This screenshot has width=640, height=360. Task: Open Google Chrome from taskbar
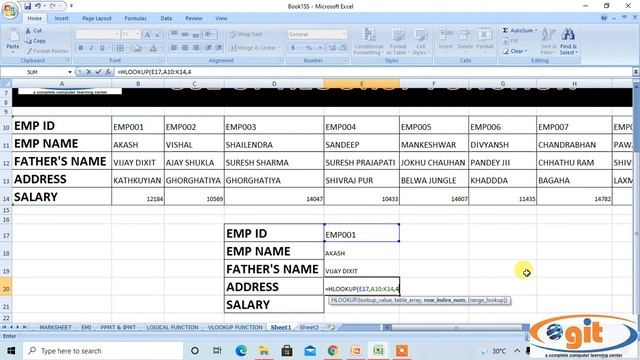(x=333, y=351)
